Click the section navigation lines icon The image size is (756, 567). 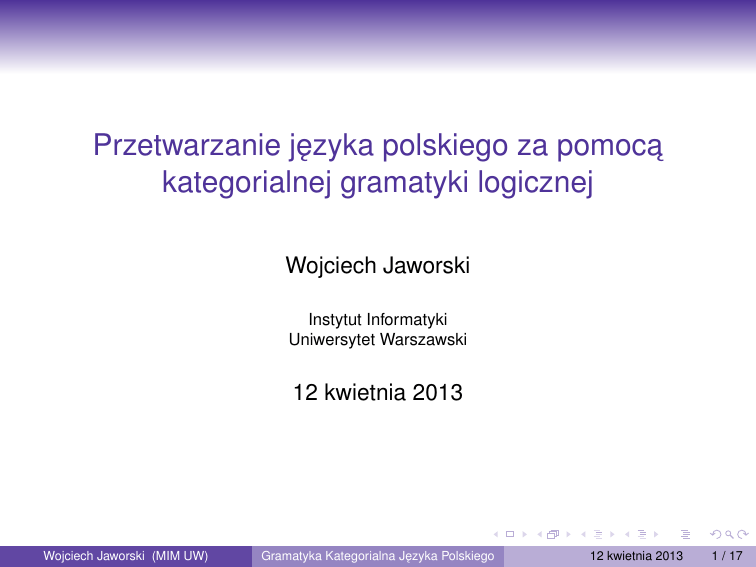point(641,533)
